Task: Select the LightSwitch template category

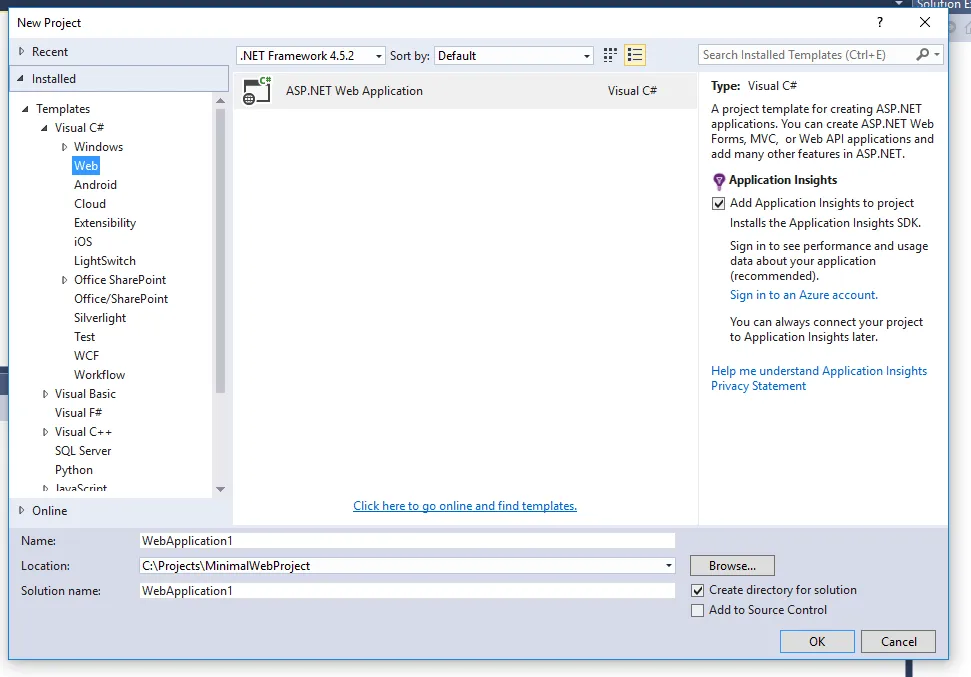Action: [105, 261]
